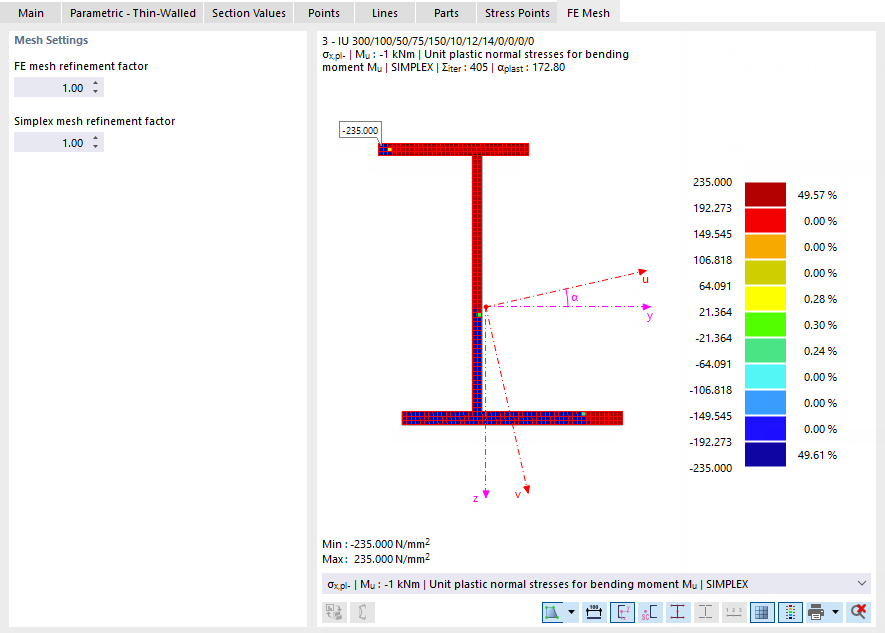The width and height of the screenshot is (885, 633).
Task: Click the u axis label
Action: coord(645,279)
